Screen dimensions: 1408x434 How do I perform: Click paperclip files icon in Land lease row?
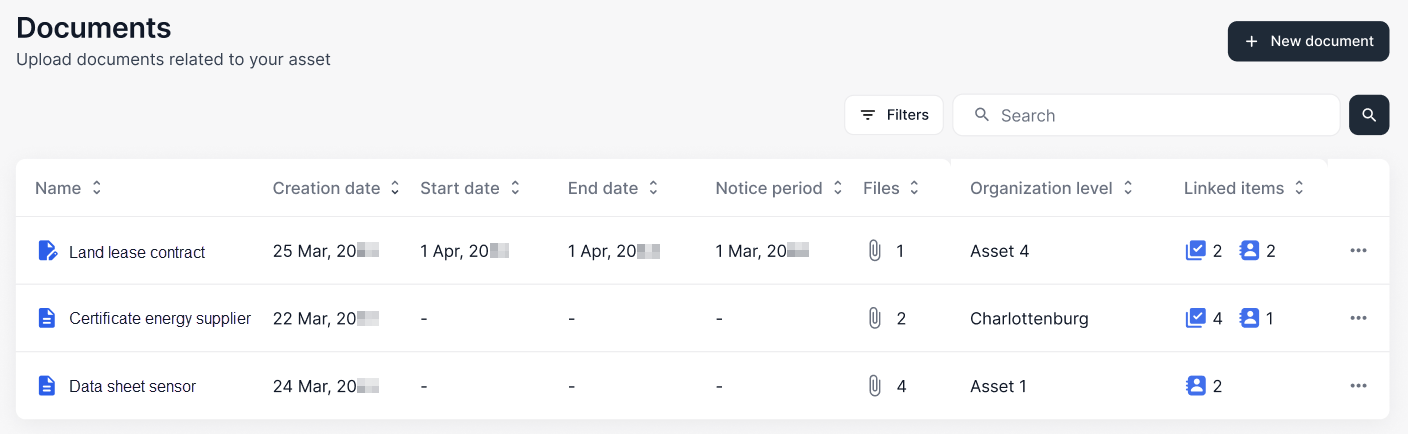875,250
